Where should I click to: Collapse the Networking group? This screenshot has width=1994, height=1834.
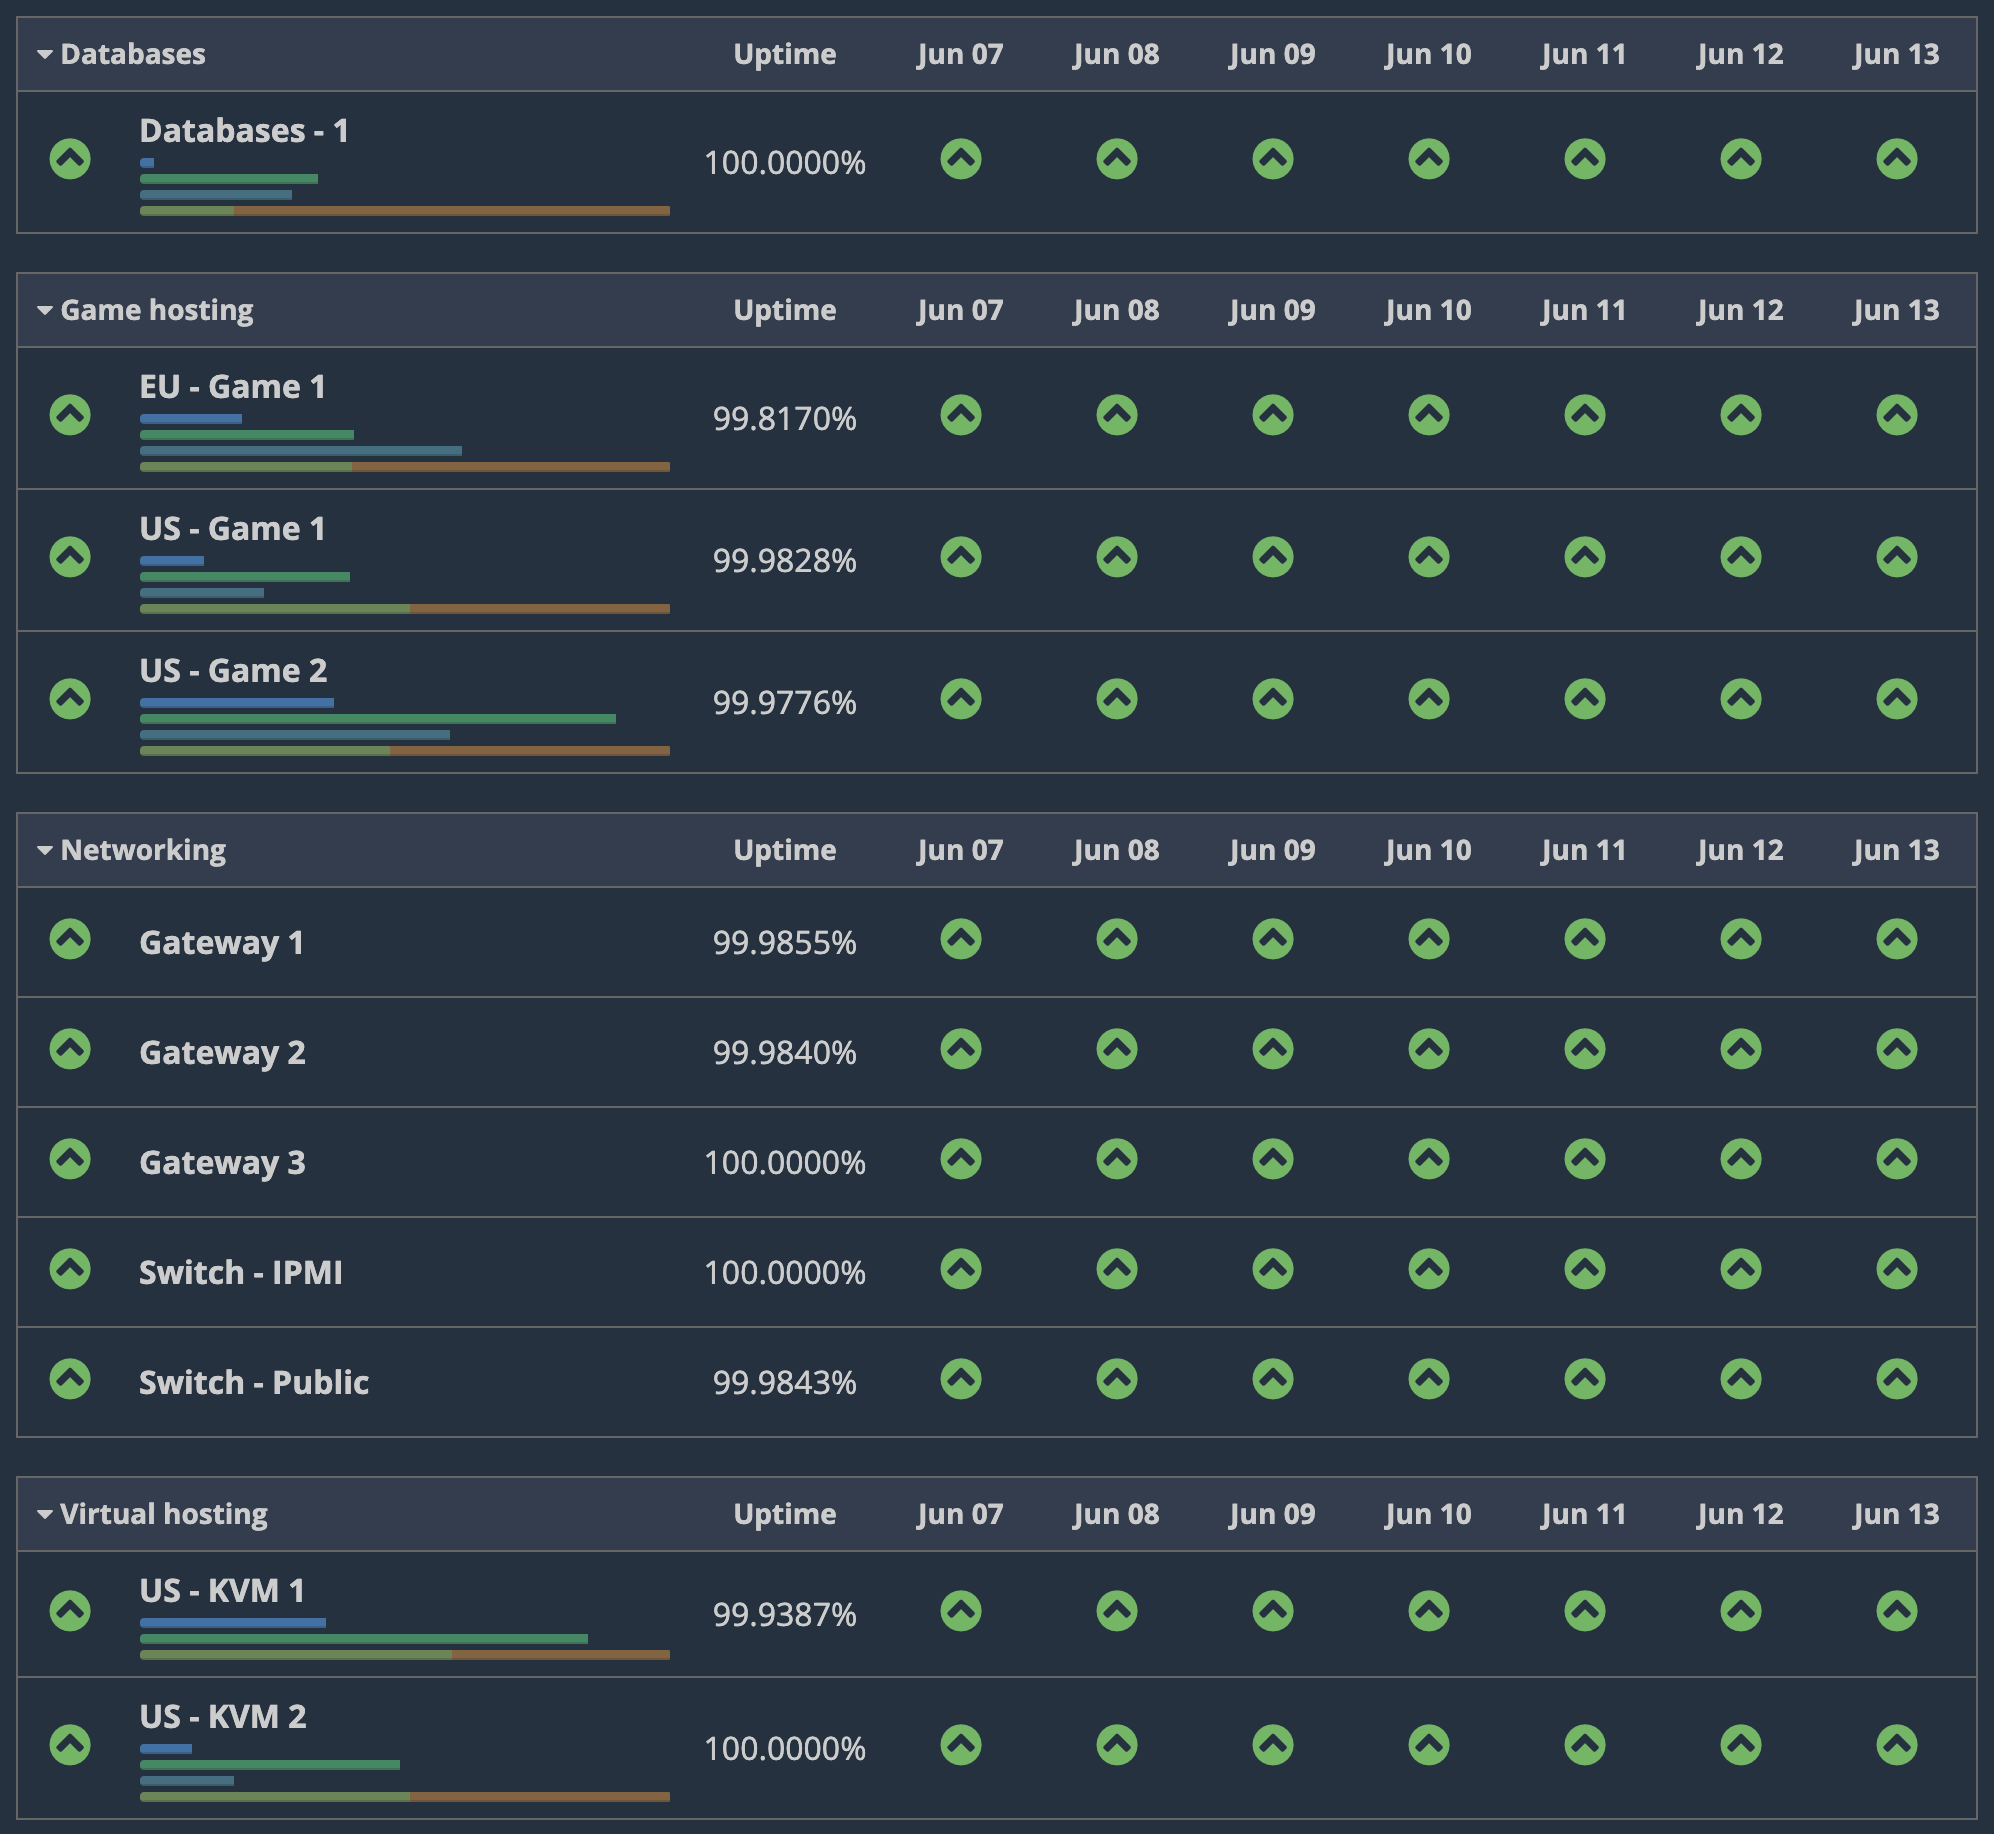pos(45,850)
